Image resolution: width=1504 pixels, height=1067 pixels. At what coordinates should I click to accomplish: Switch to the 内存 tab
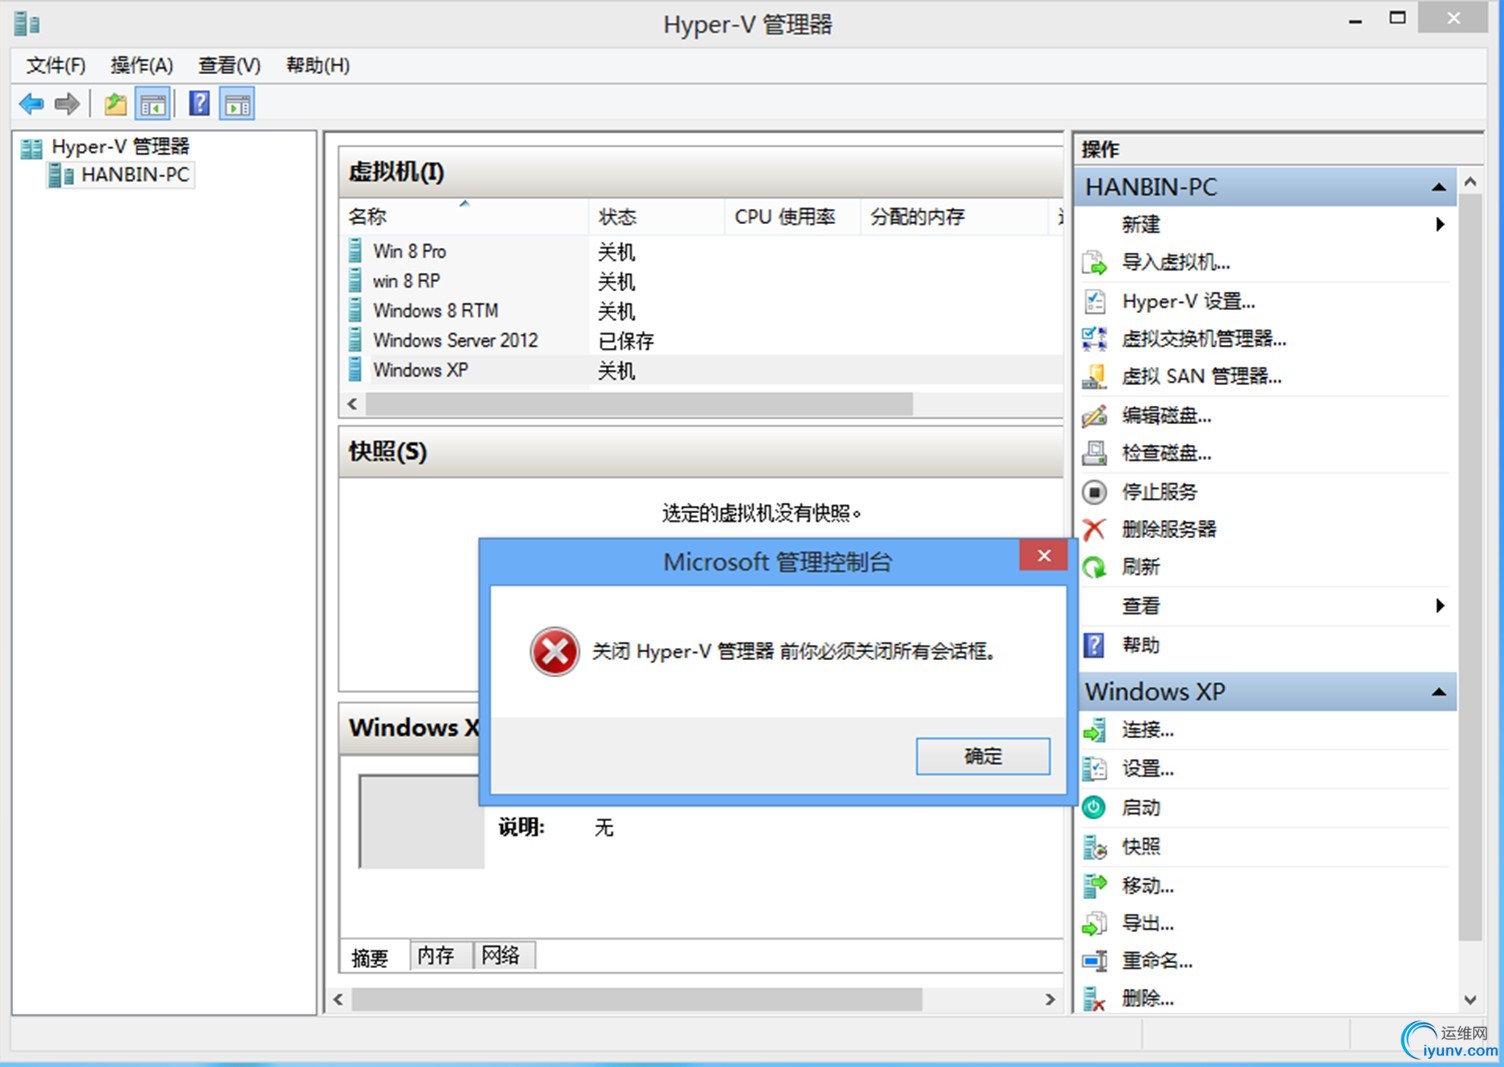(436, 955)
